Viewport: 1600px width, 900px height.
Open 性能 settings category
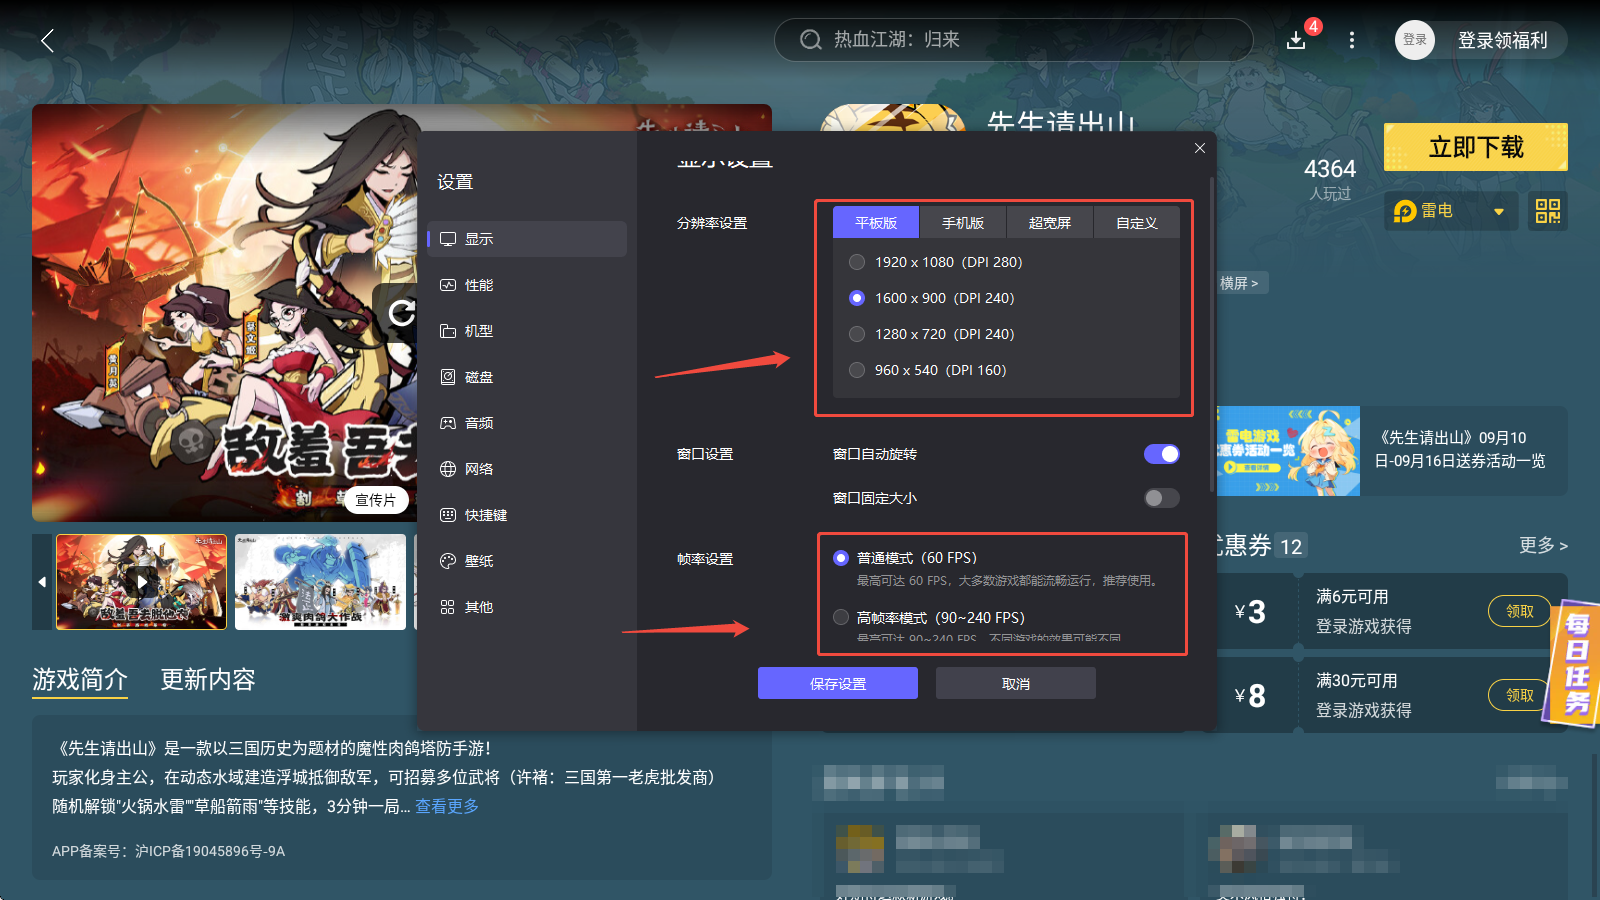pos(527,285)
